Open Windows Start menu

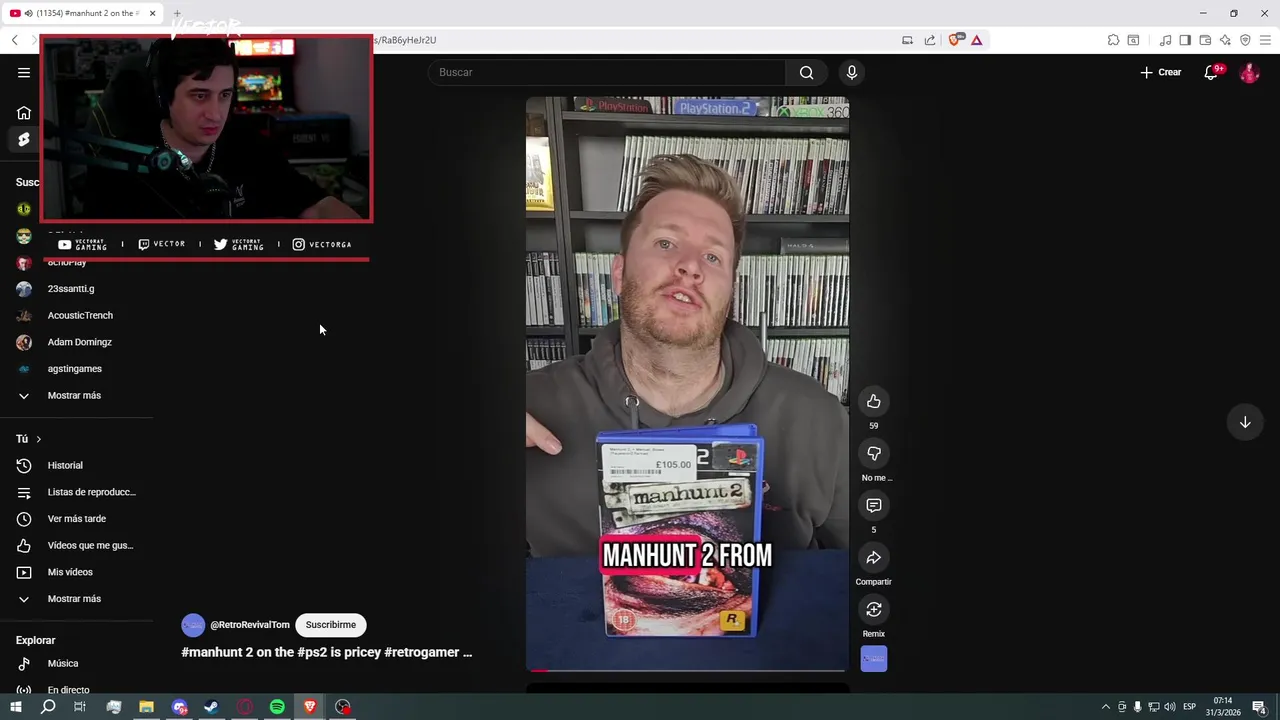pos(16,707)
